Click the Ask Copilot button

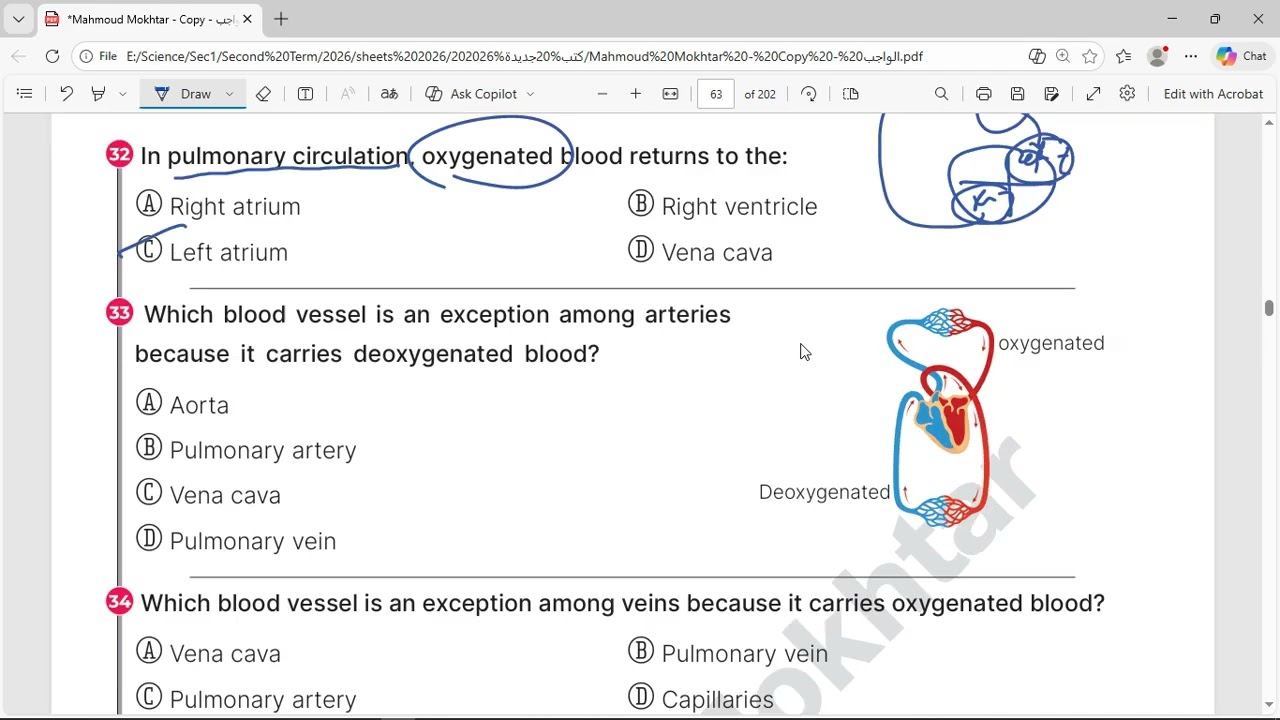point(472,94)
